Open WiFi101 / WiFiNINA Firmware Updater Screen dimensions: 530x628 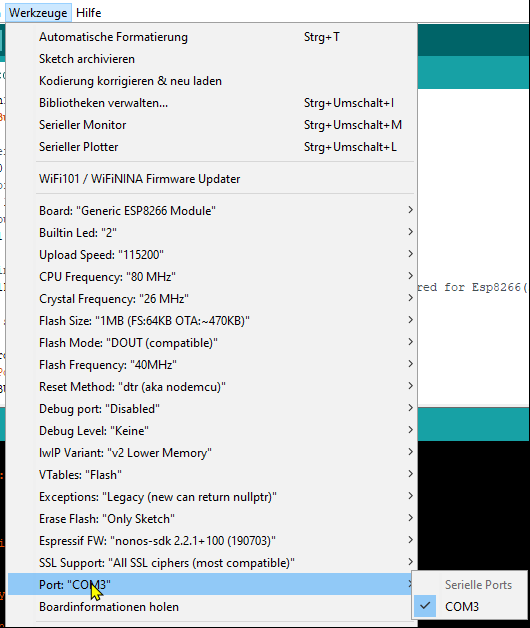(212, 179)
